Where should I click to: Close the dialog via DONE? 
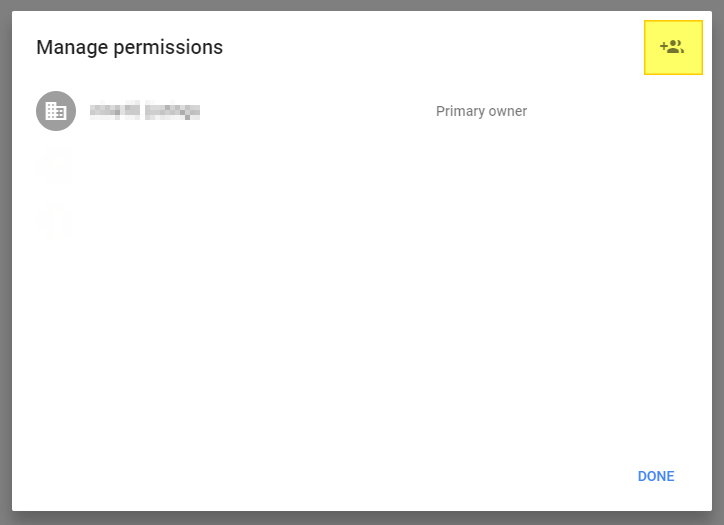point(656,476)
